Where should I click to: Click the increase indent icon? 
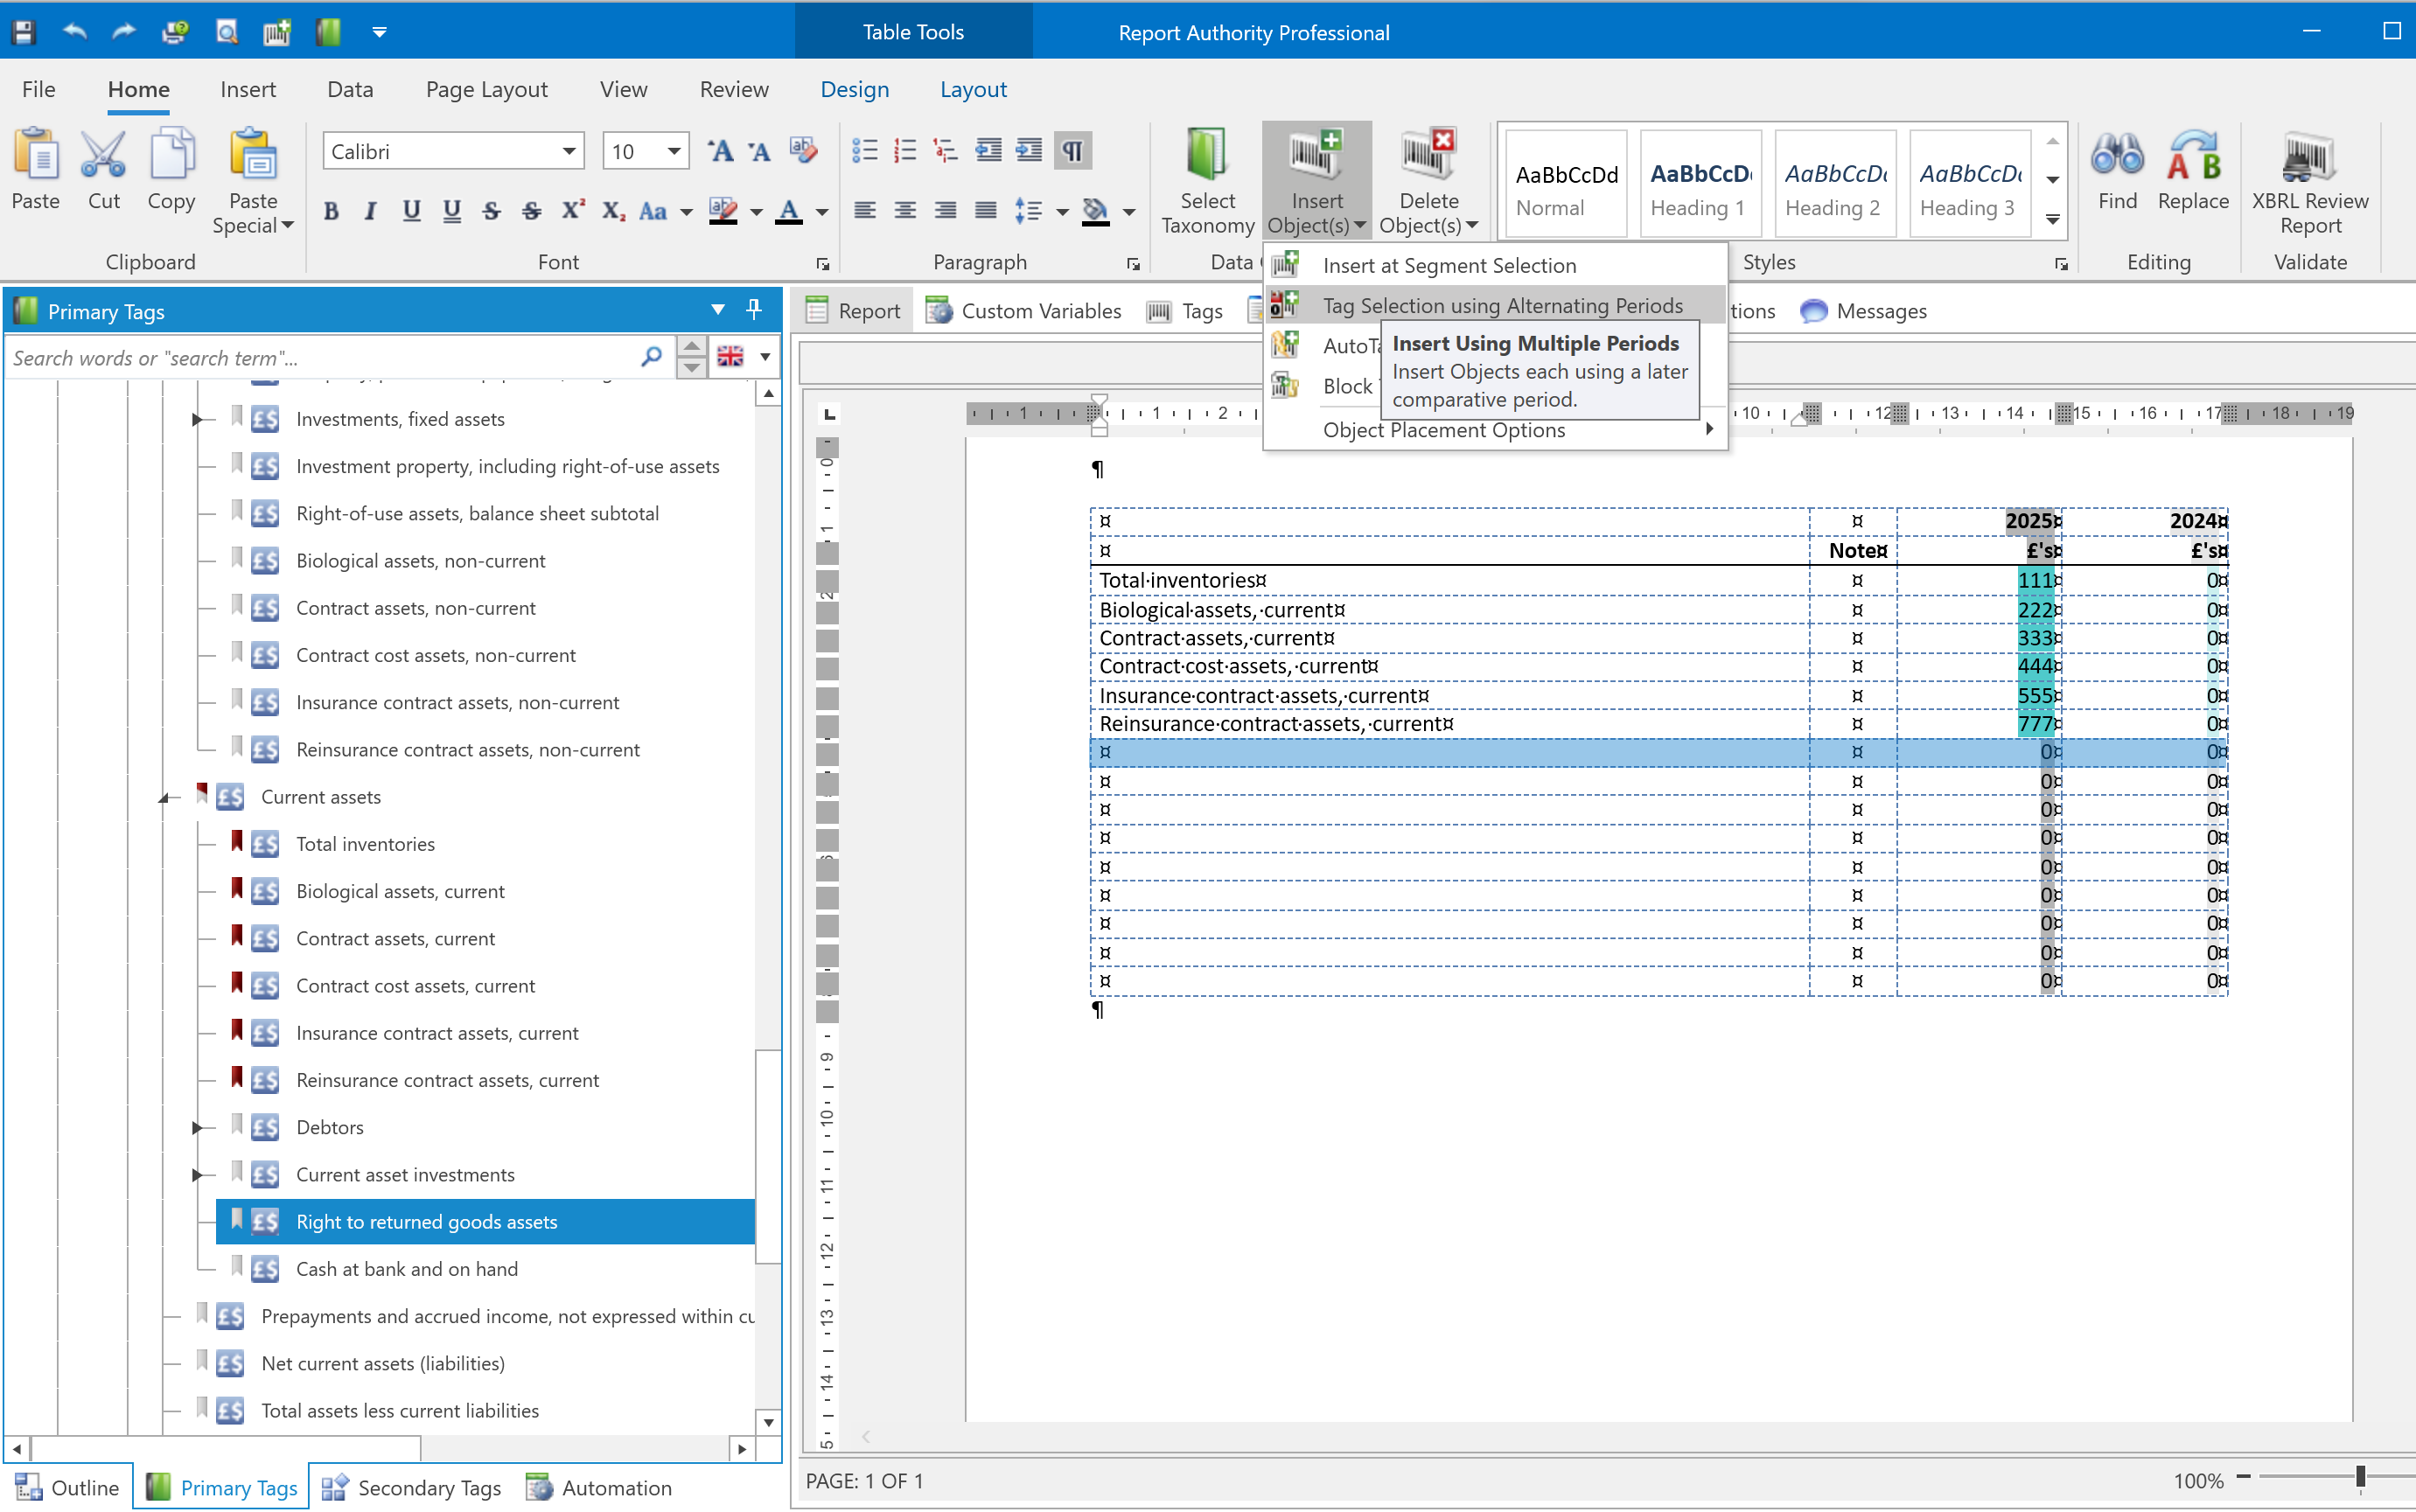pyautogui.click(x=1029, y=151)
